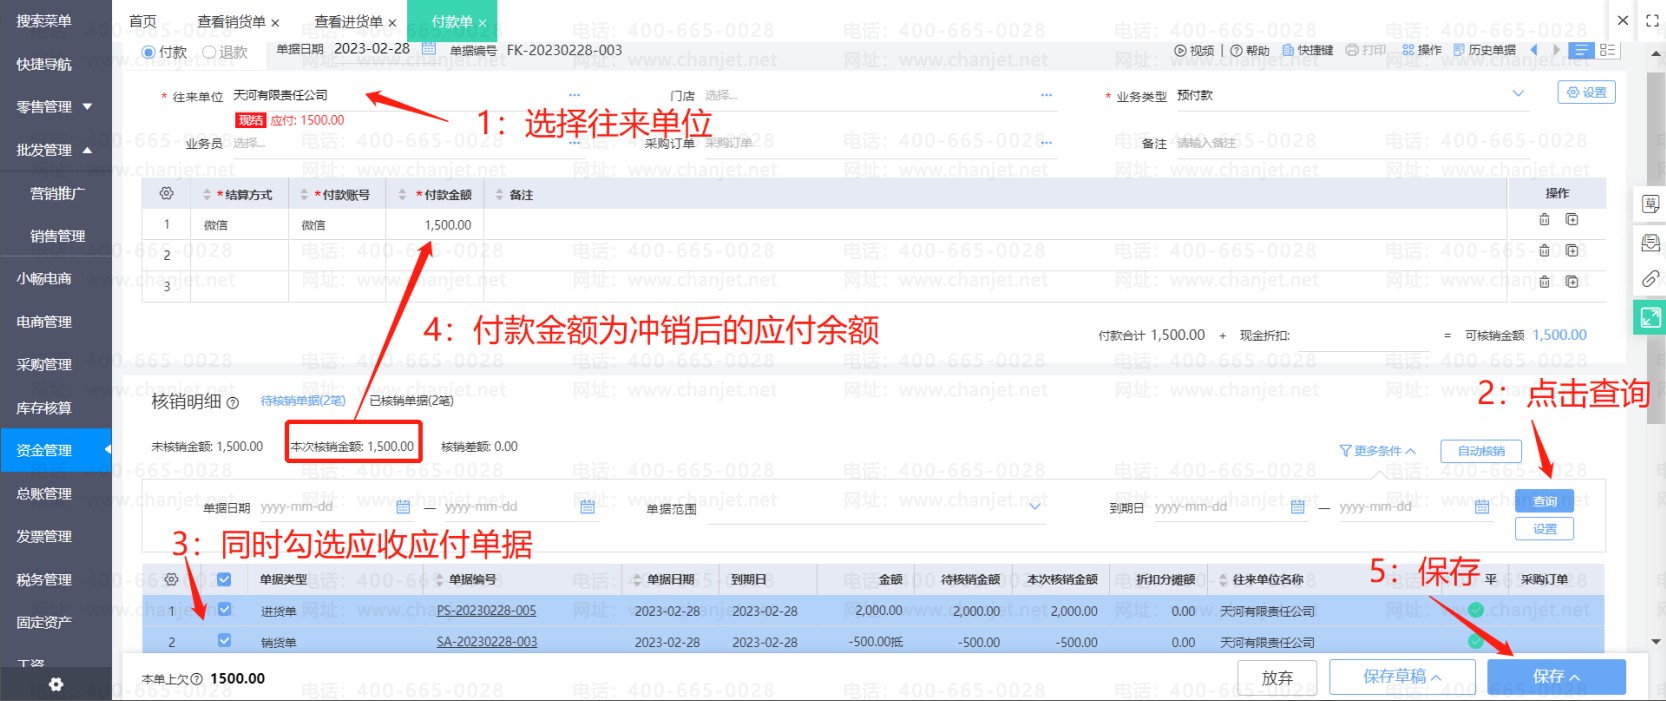
Task: Delete payment row 1 with trash icon
Action: click(1544, 220)
